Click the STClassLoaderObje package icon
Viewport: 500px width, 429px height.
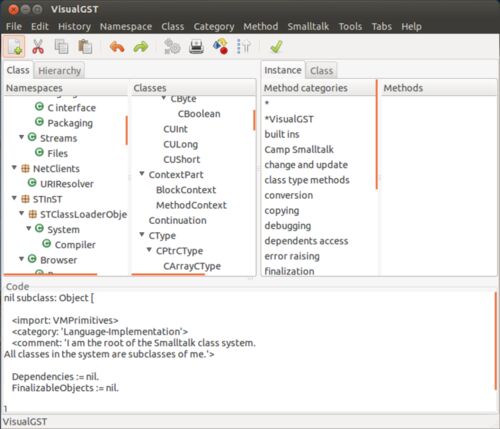pos(33,214)
